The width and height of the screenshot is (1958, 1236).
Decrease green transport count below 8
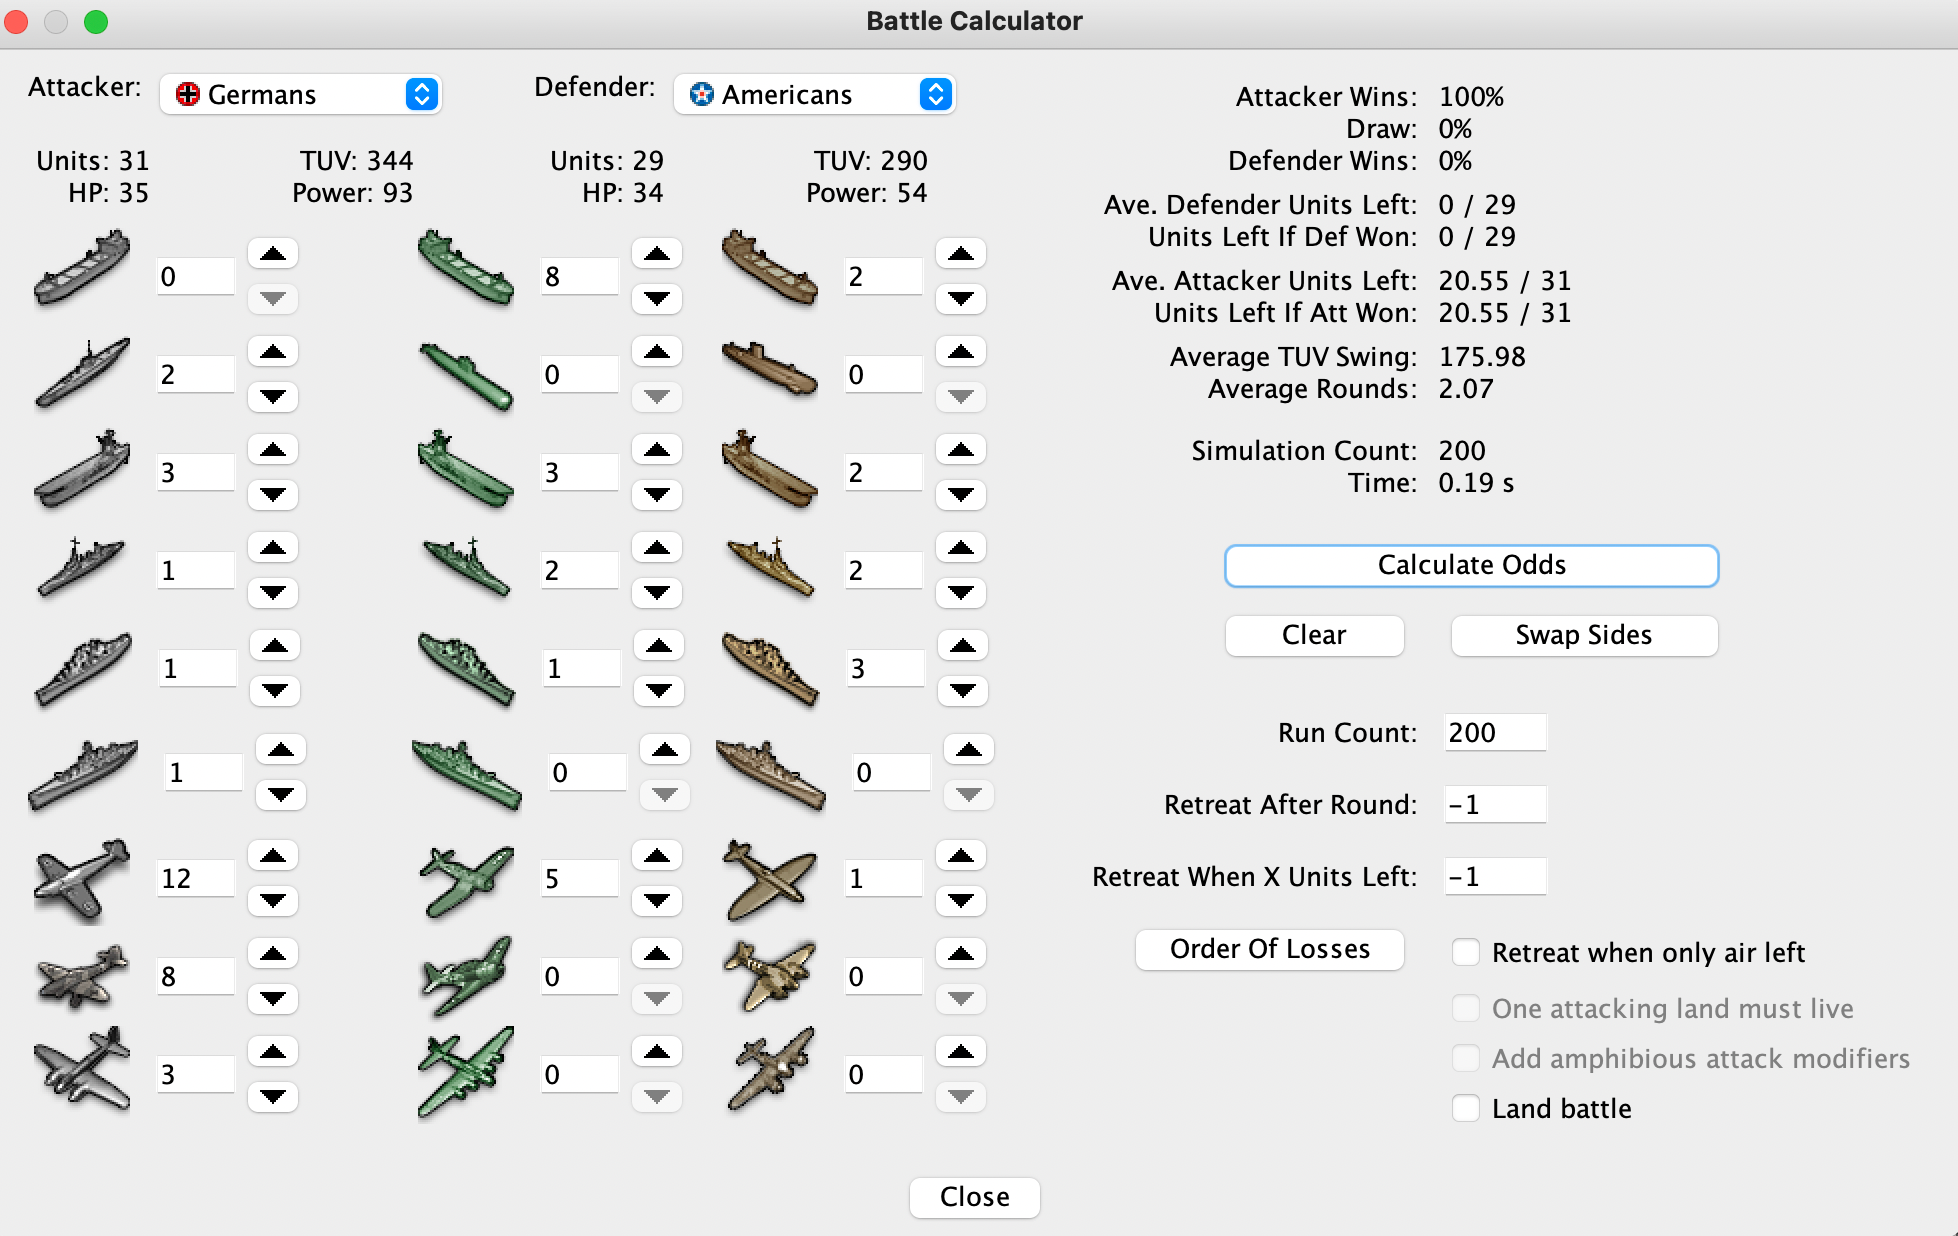click(657, 299)
